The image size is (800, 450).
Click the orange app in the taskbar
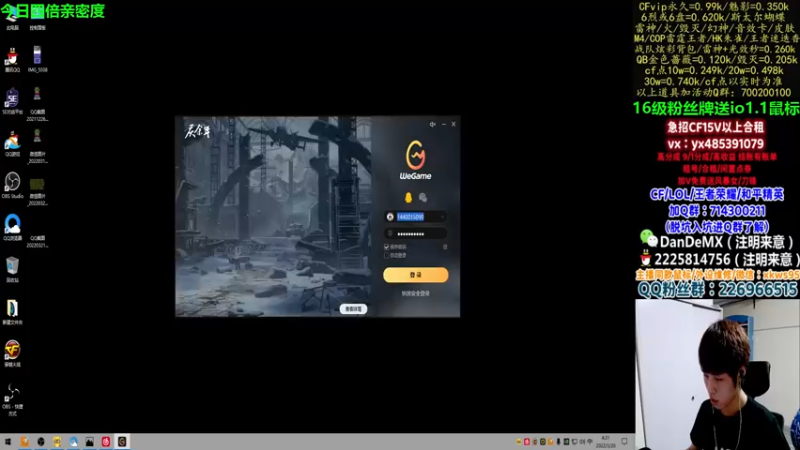tap(24, 442)
